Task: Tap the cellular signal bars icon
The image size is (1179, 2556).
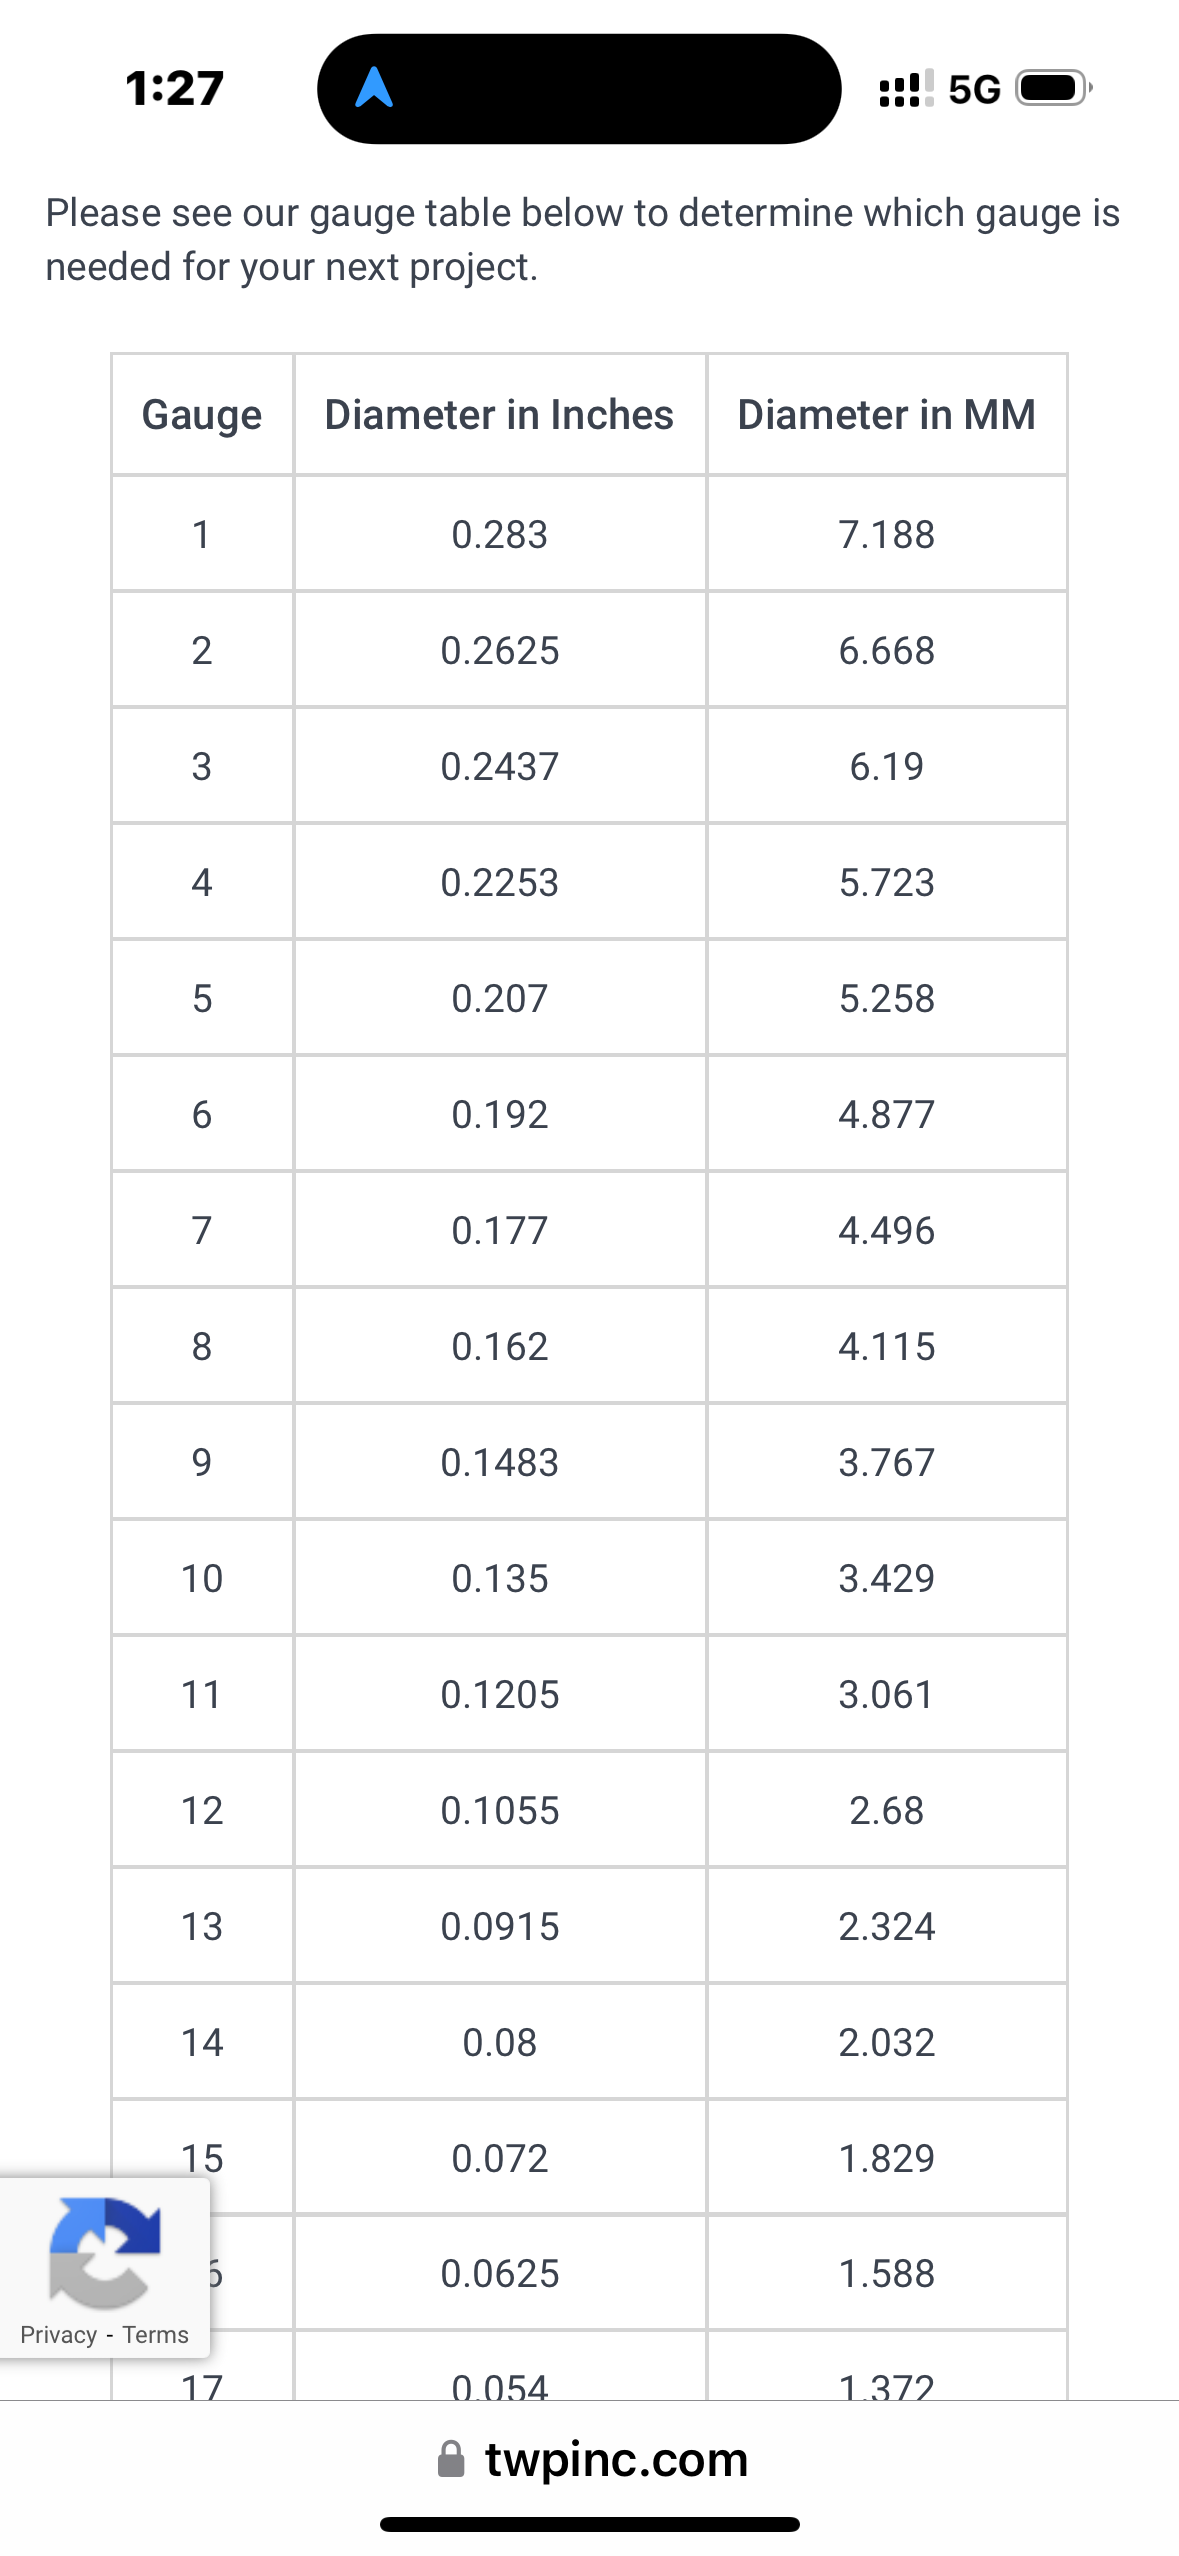Action: [x=905, y=89]
